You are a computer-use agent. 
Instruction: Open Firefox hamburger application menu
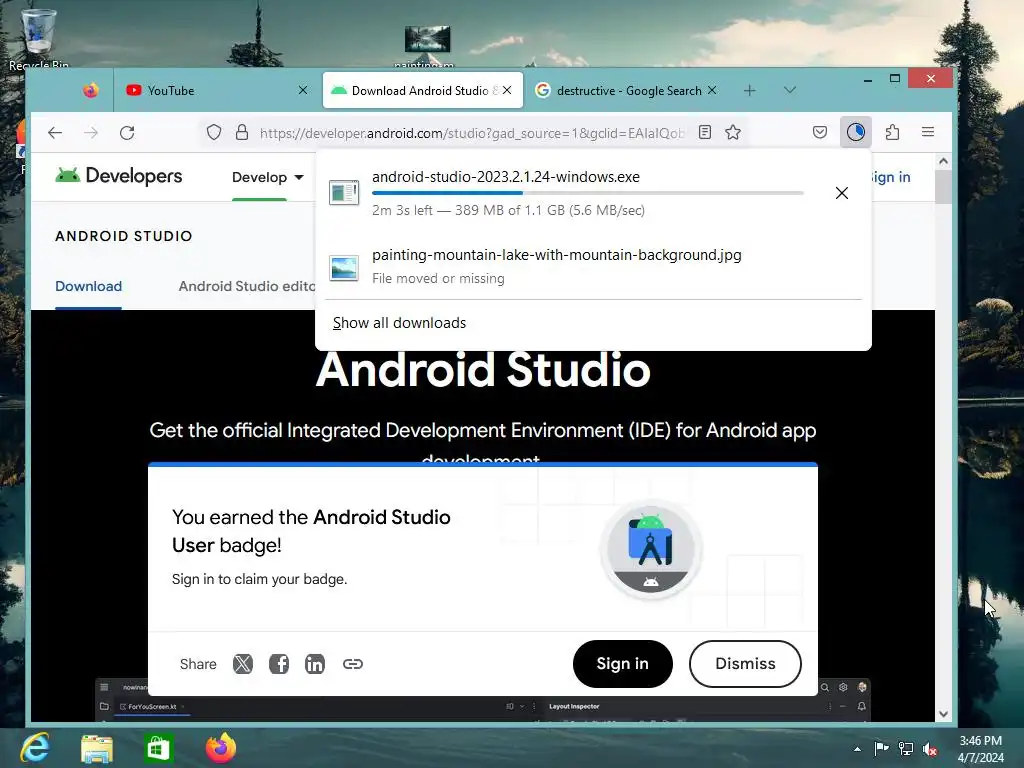coord(927,132)
